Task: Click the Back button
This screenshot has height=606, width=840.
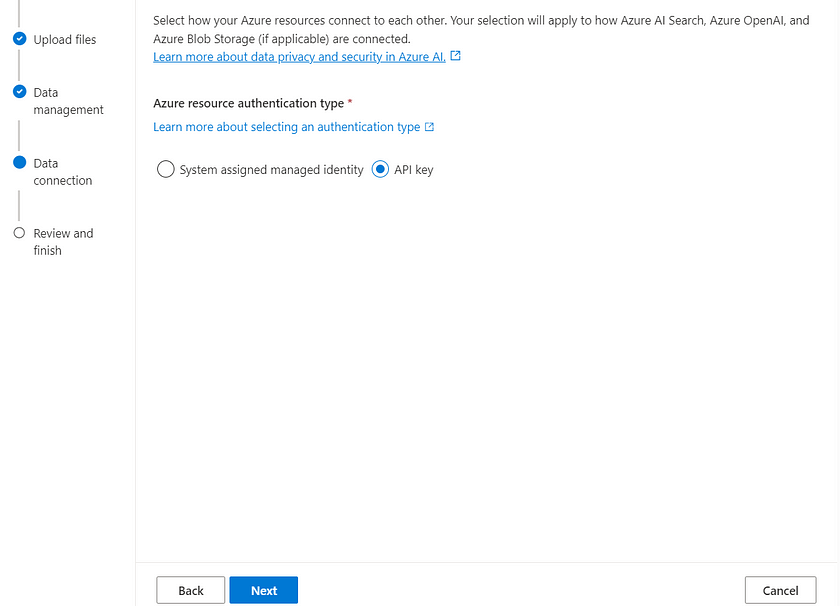Action: coord(191,590)
